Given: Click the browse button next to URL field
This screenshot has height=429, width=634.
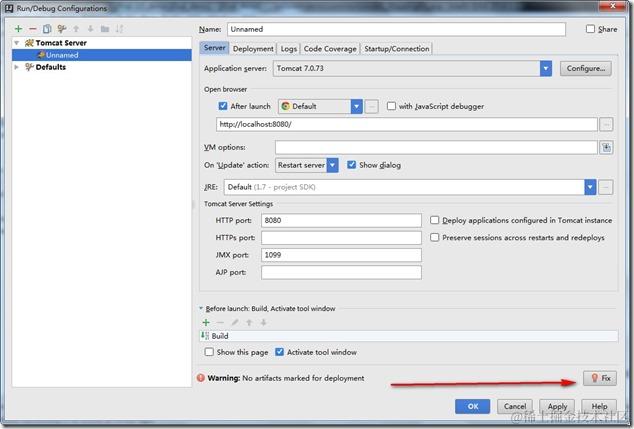Looking at the screenshot, I should (x=606, y=124).
